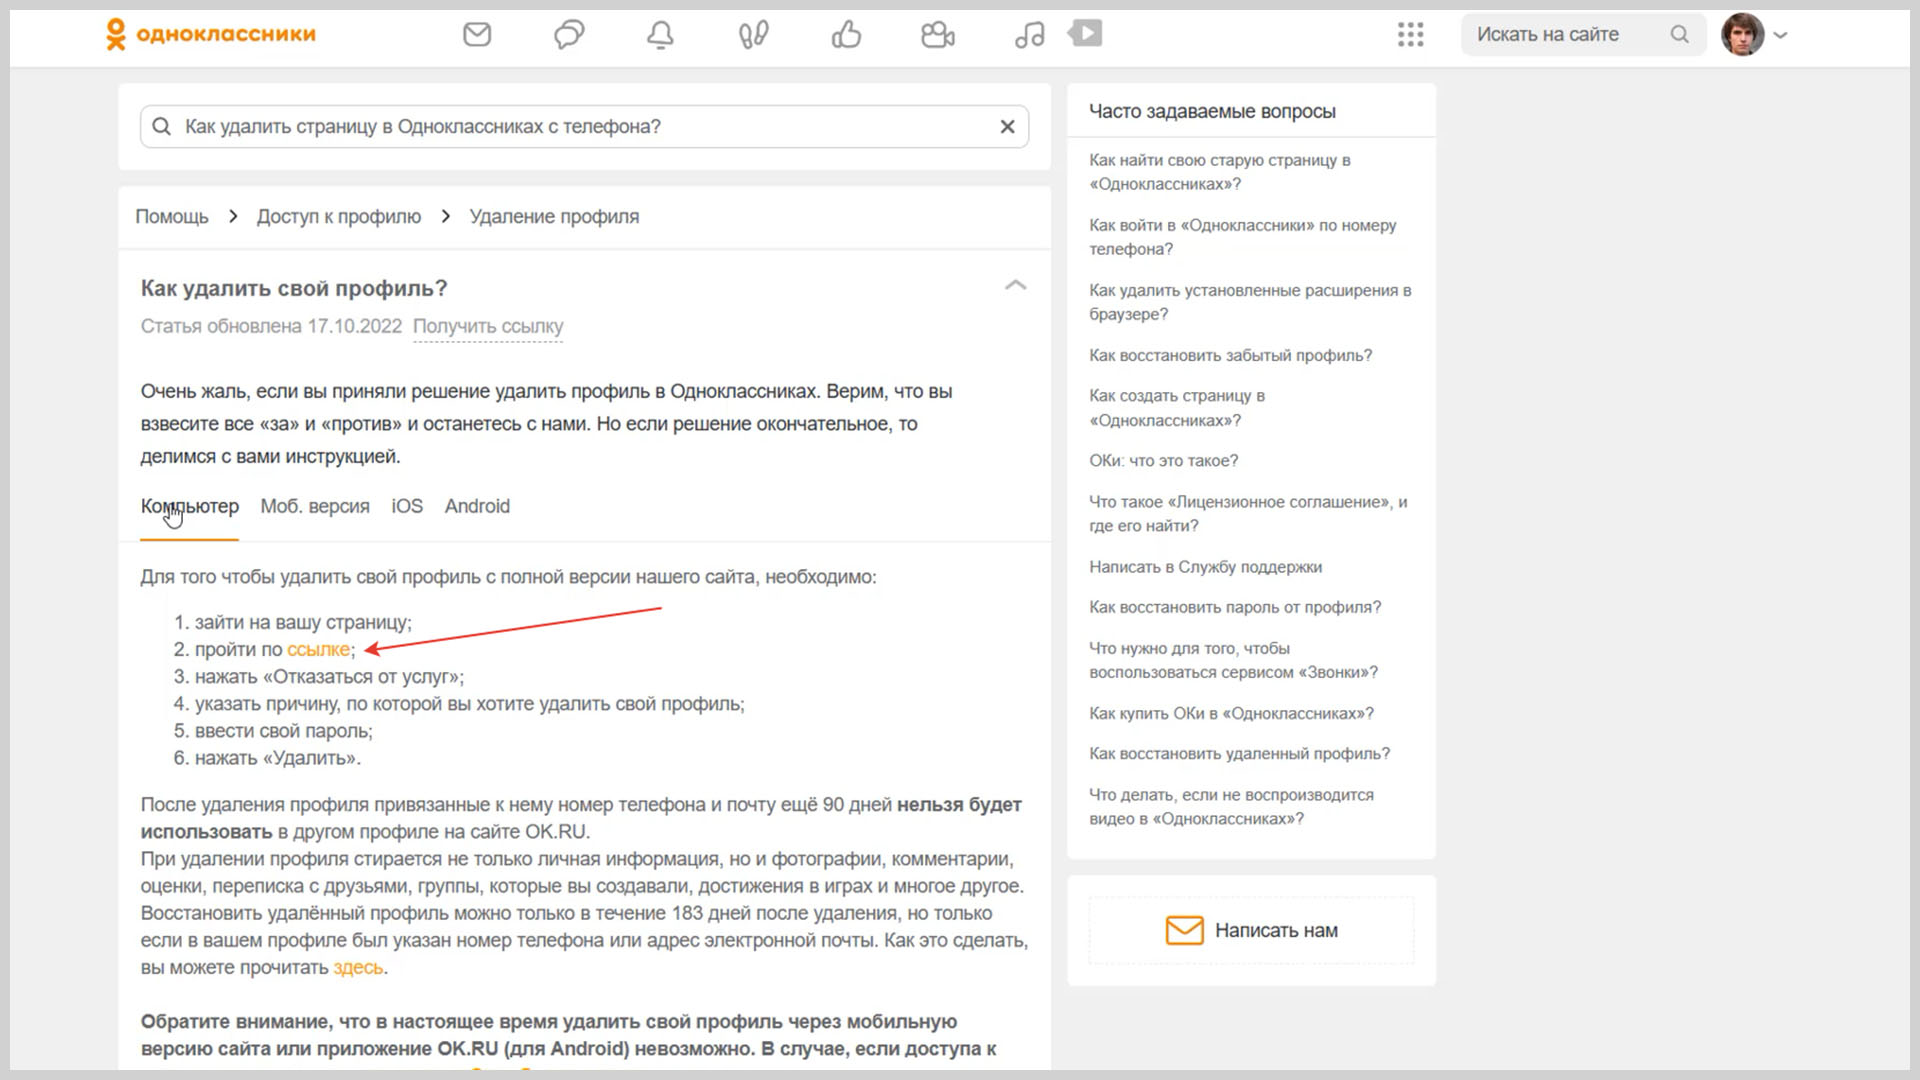
Task: Click 'Получить ссылку' link
Action: (488, 326)
